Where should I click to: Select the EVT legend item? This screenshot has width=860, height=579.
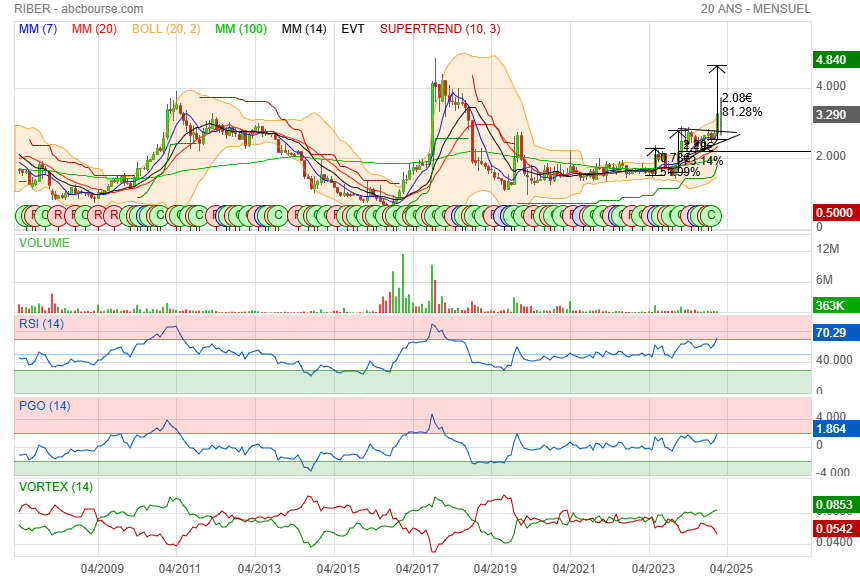pyautogui.click(x=353, y=29)
